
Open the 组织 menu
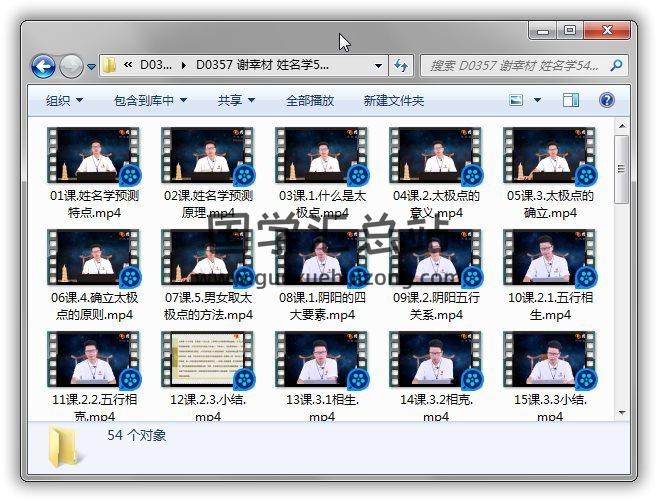pos(64,101)
